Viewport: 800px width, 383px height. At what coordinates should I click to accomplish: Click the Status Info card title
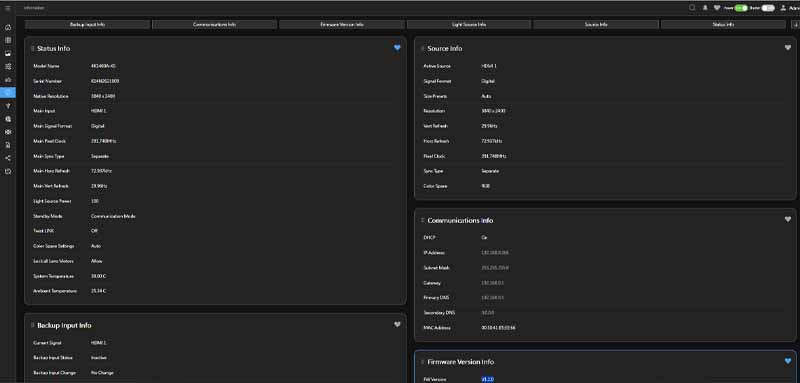pyautogui.click(x=54, y=48)
